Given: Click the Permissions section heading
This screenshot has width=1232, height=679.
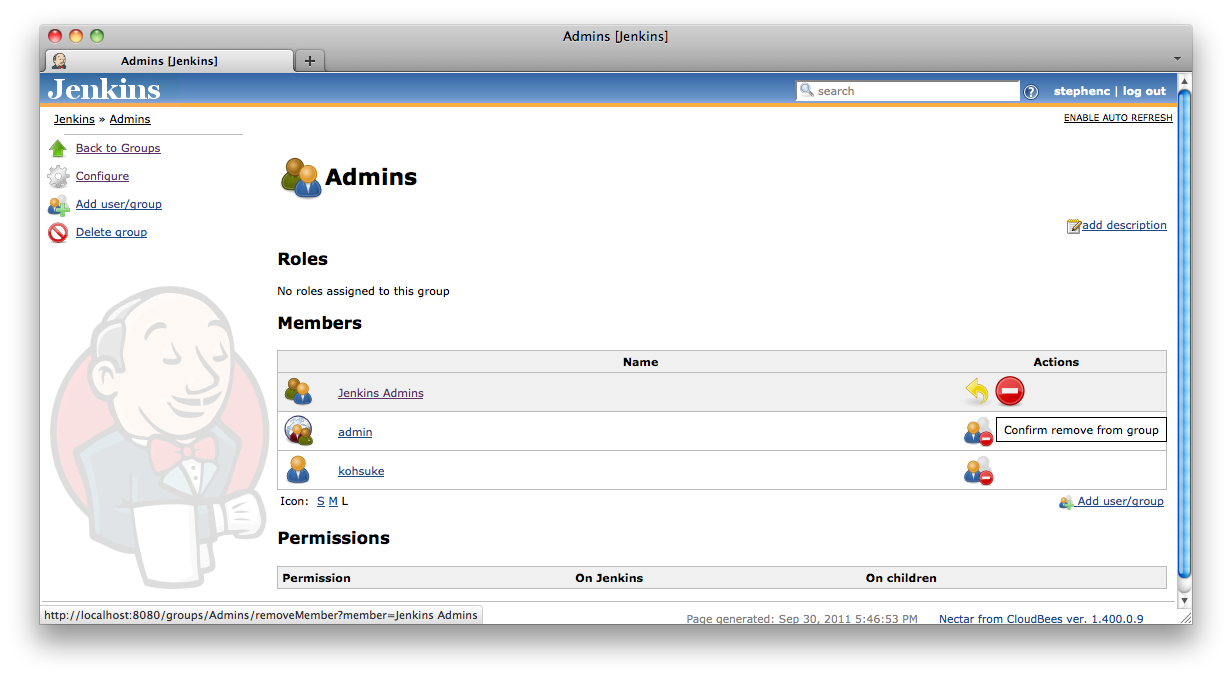Looking at the screenshot, I should [x=333, y=538].
